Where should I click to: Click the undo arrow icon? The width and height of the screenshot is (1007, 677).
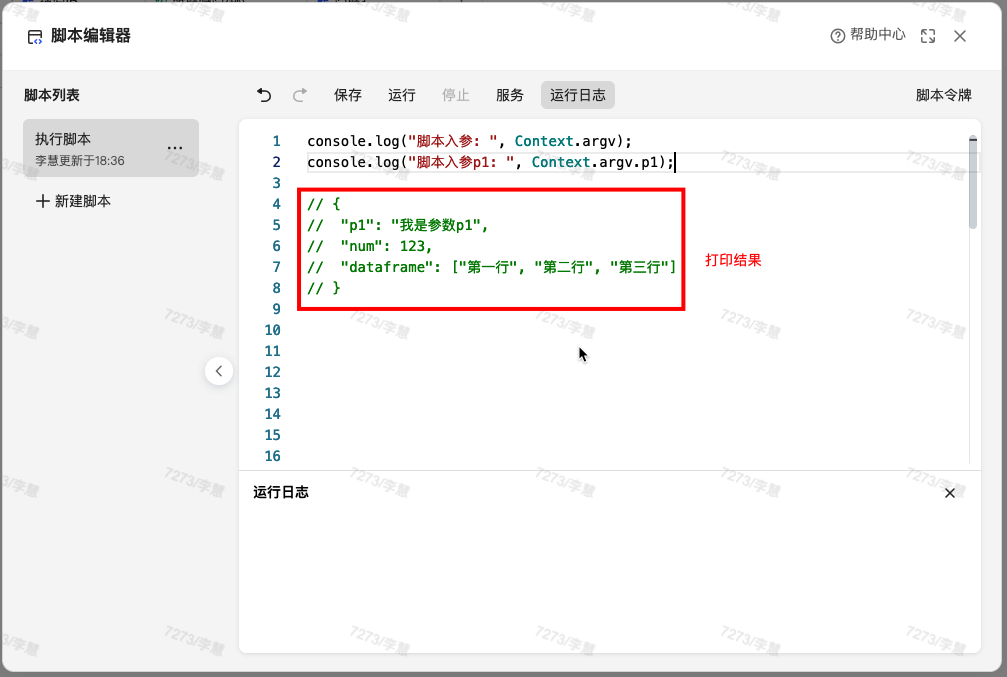coord(264,95)
